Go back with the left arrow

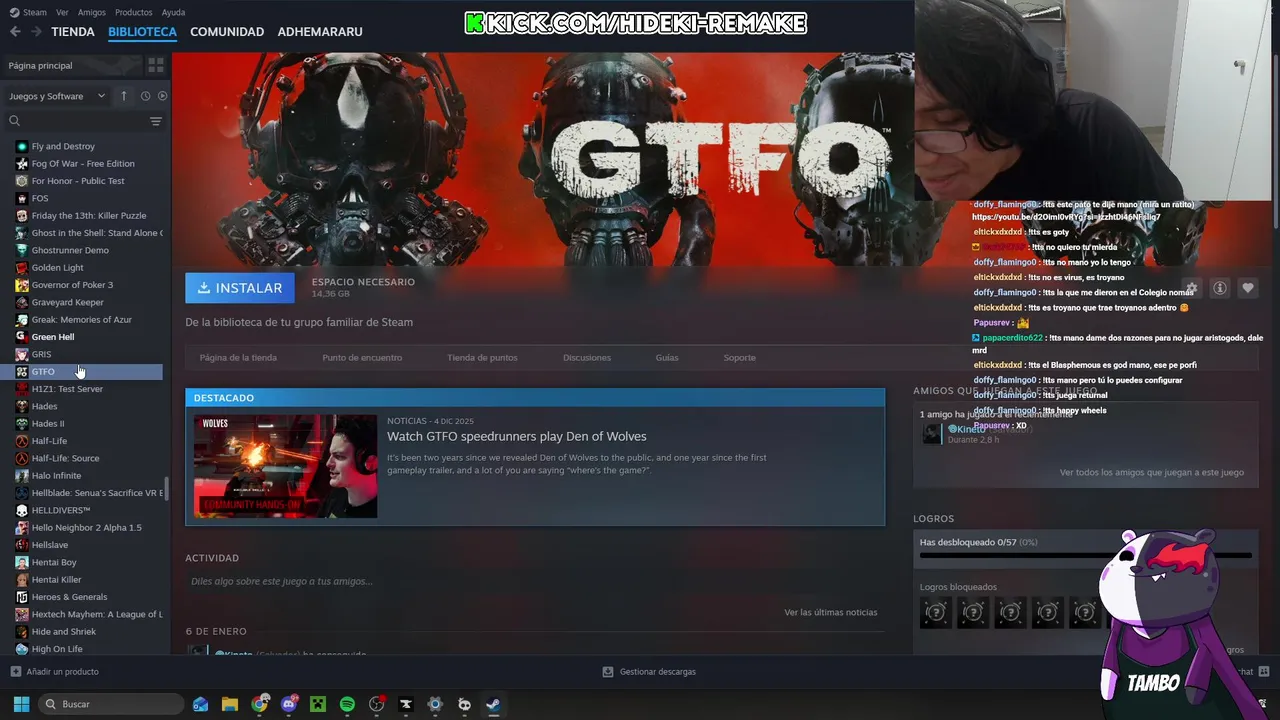[x=15, y=32]
